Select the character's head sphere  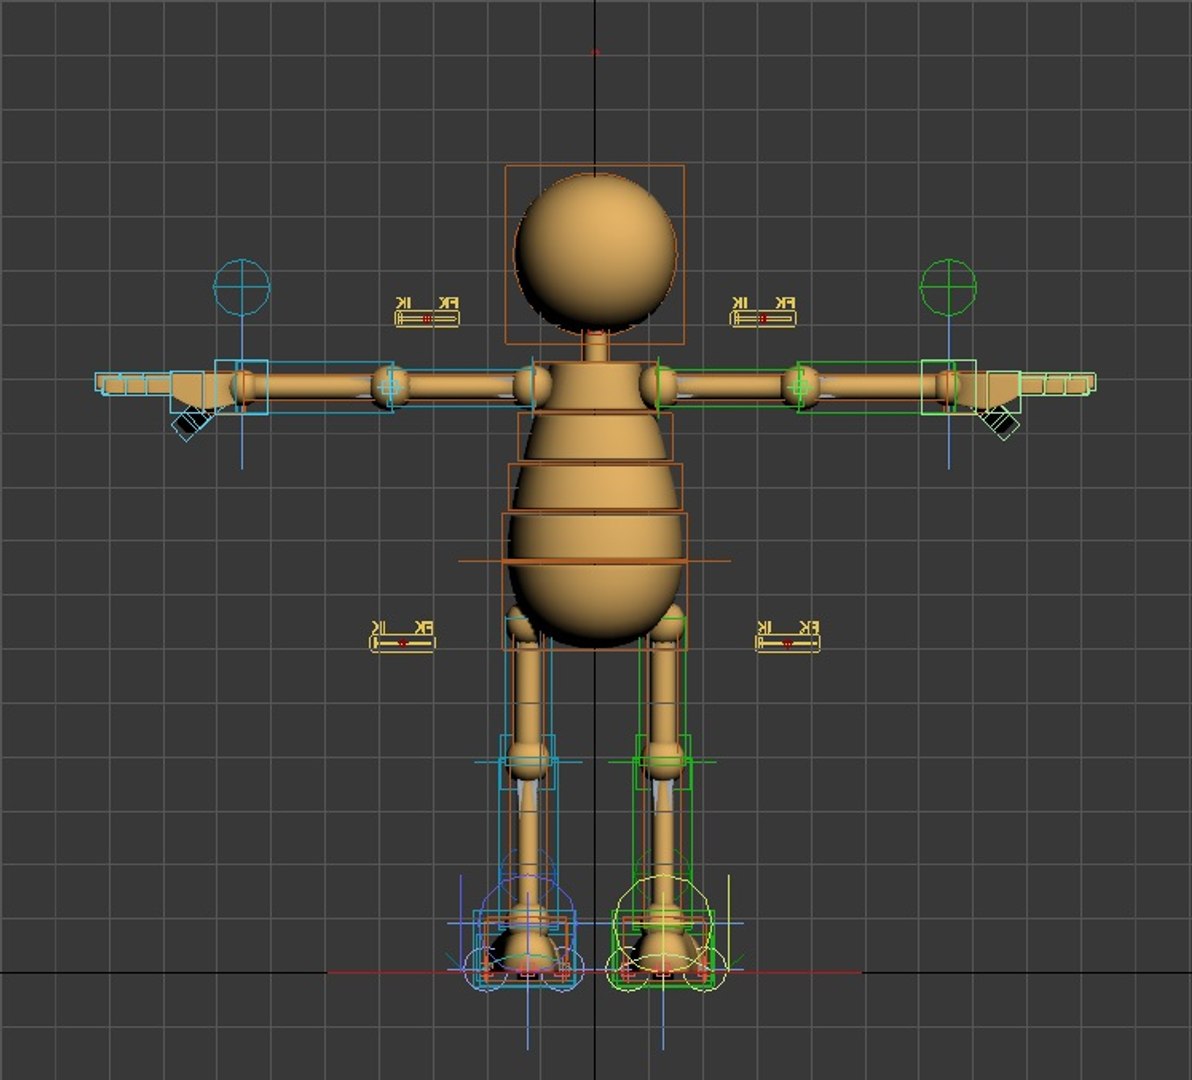point(595,252)
